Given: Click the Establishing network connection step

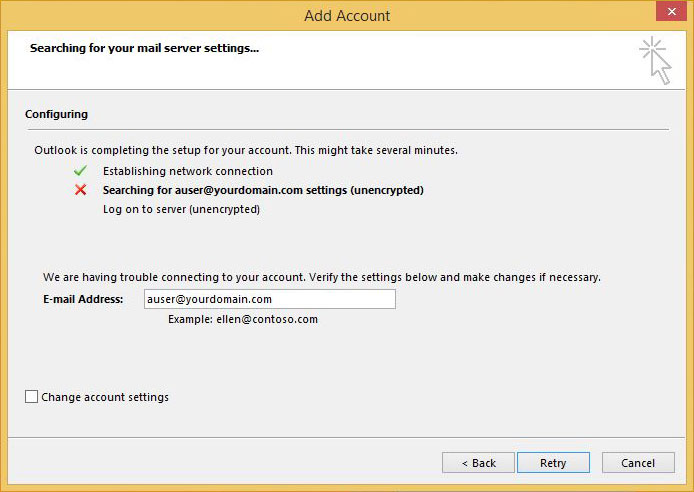Looking at the screenshot, I should [x=188, y=171].
